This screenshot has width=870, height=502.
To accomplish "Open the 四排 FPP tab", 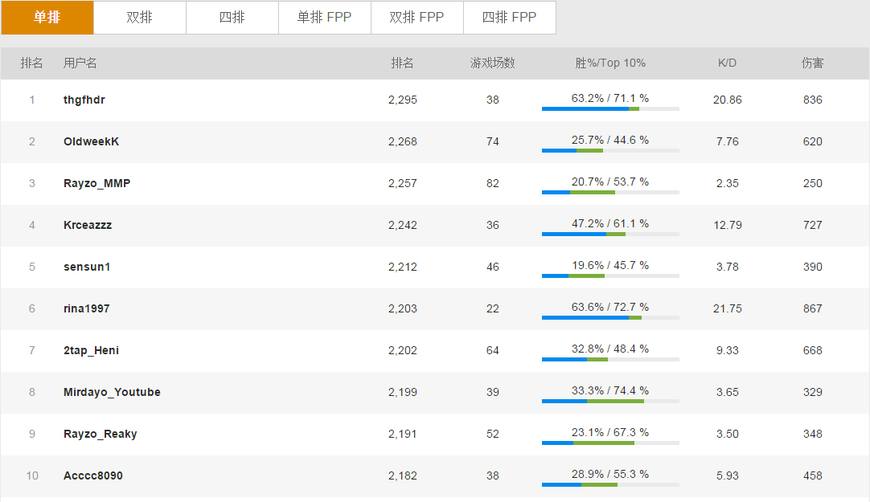I will [x=509, y=17].
